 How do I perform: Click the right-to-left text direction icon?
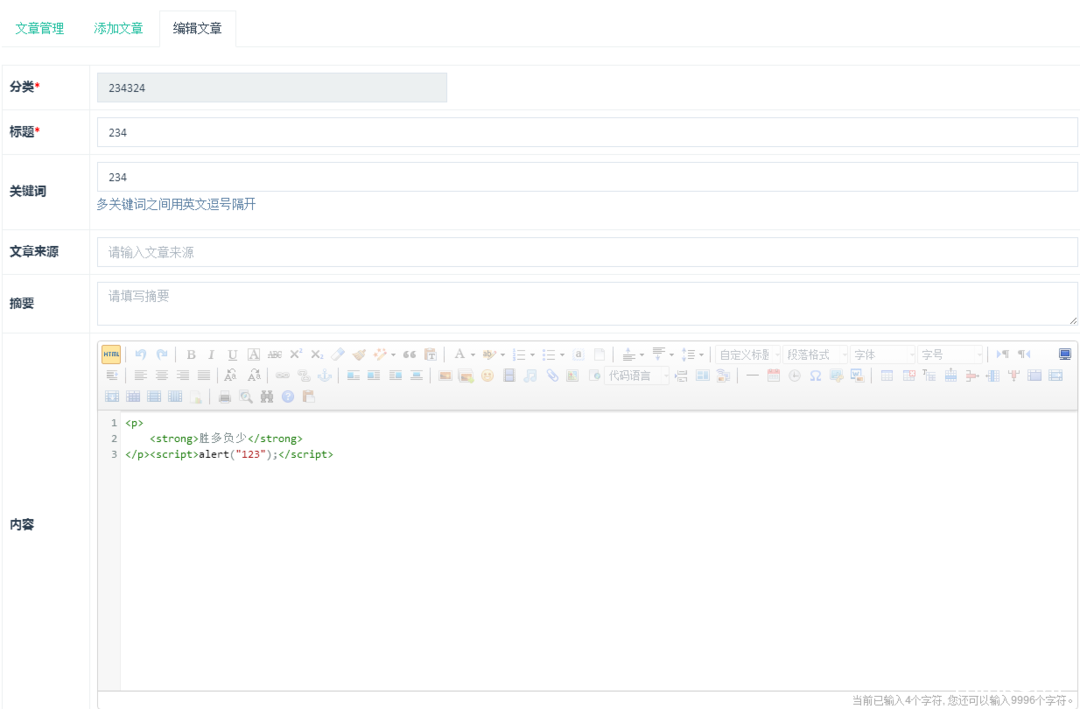click(1024, 354)
